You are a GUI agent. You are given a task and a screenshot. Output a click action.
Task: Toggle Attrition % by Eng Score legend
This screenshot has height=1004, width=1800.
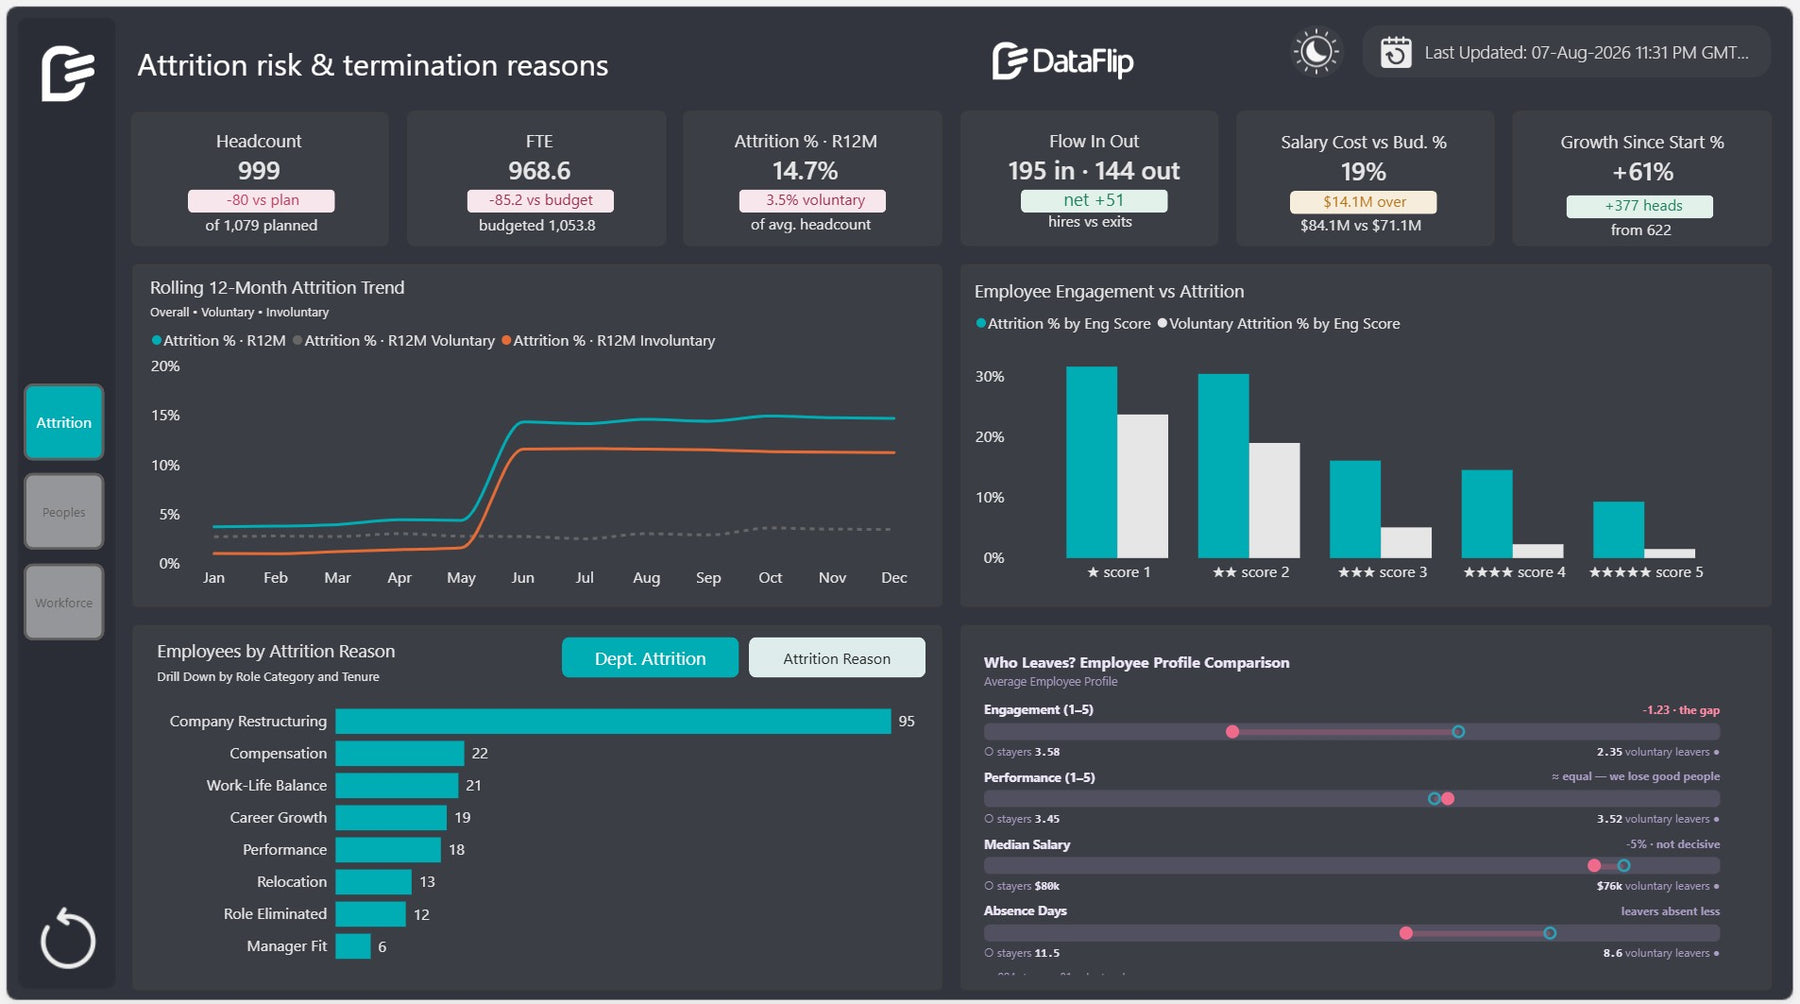tap(1063, 324)
